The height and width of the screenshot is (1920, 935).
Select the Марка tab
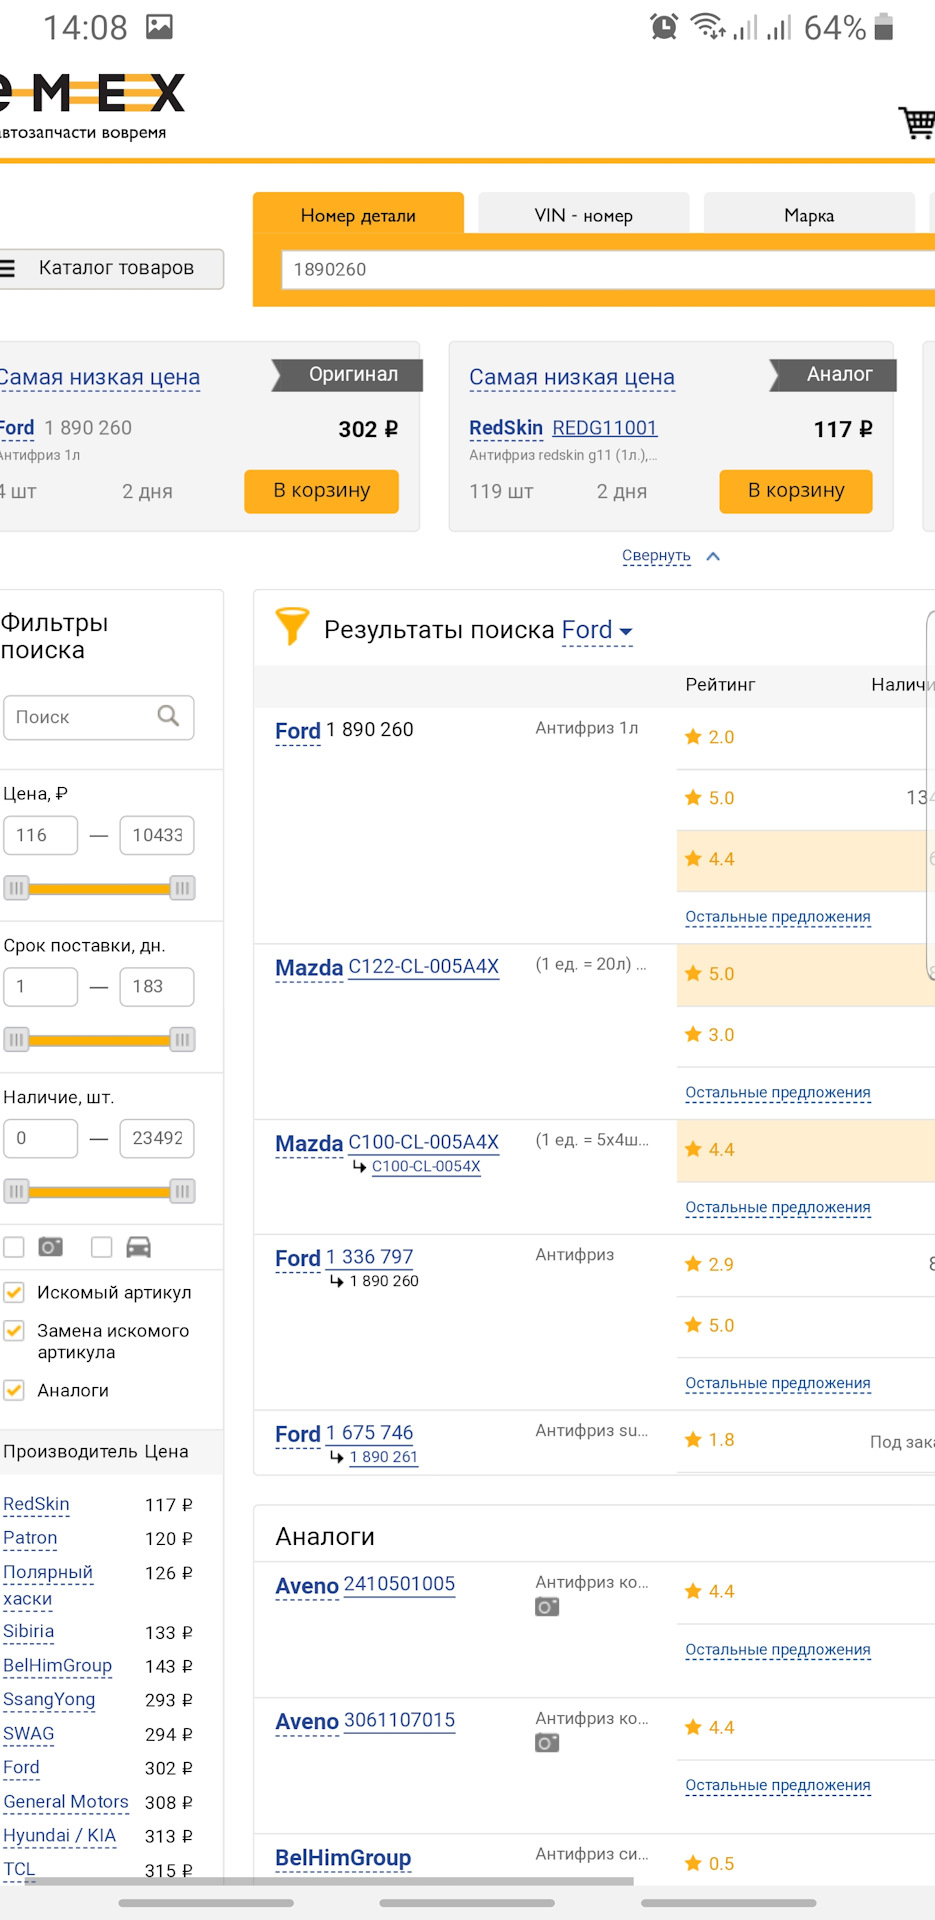point(808,215)
